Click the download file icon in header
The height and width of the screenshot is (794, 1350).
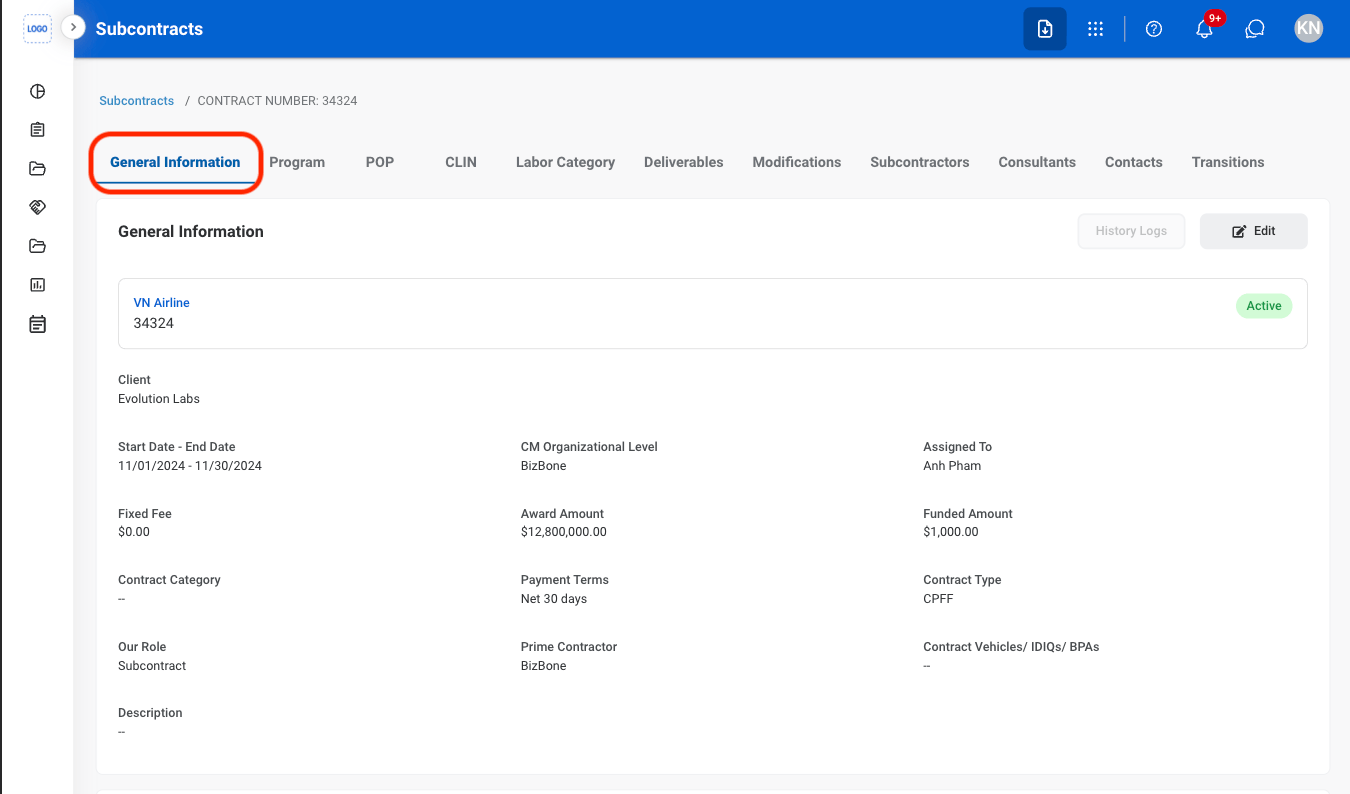[1044, 29]
